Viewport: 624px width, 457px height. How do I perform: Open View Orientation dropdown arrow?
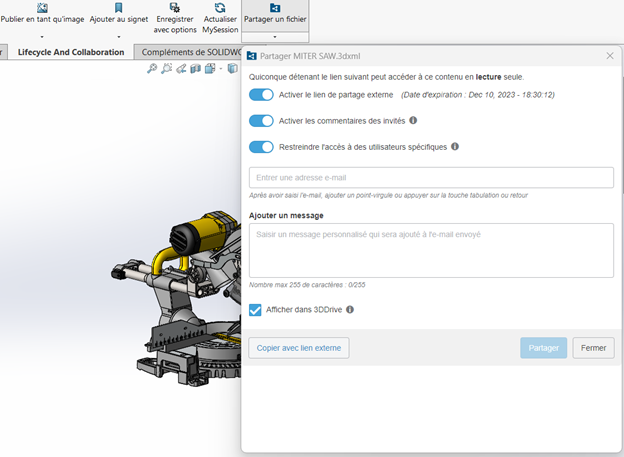221,69
